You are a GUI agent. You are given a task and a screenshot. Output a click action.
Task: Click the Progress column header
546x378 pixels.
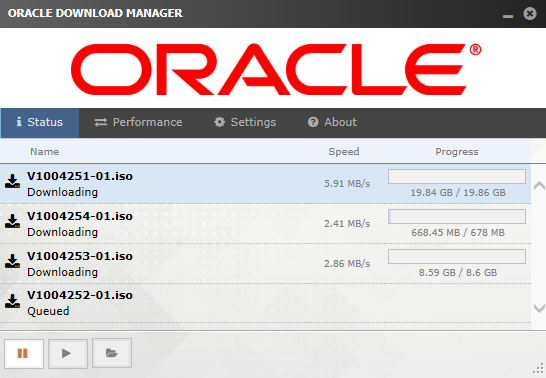457,152
